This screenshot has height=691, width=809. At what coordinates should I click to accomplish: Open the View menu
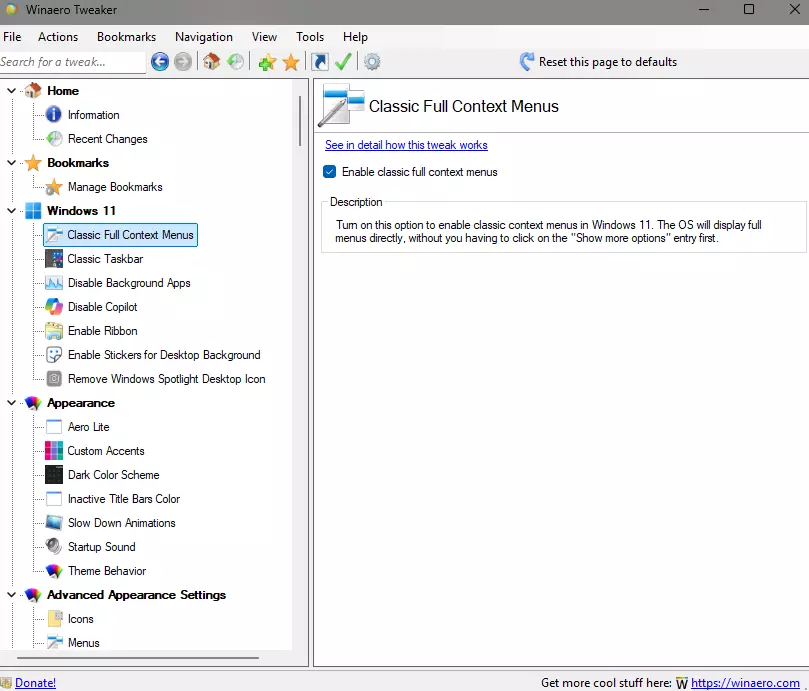point(264,37)
